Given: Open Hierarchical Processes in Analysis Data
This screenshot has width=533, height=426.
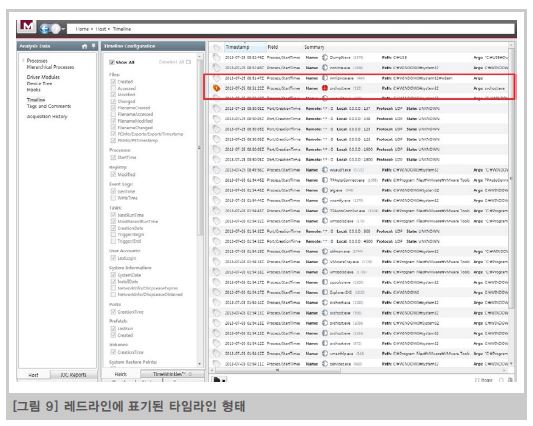Looking at the screenshot, I should click(x=50, y=67).
